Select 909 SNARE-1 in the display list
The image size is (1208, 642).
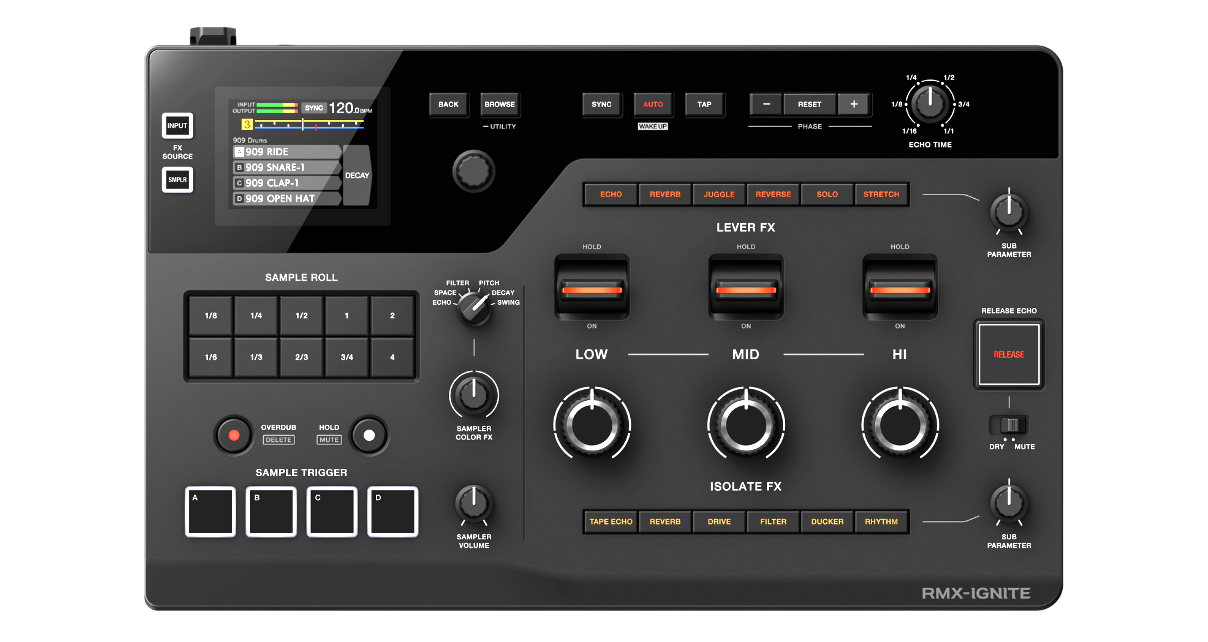pos(286,168)
